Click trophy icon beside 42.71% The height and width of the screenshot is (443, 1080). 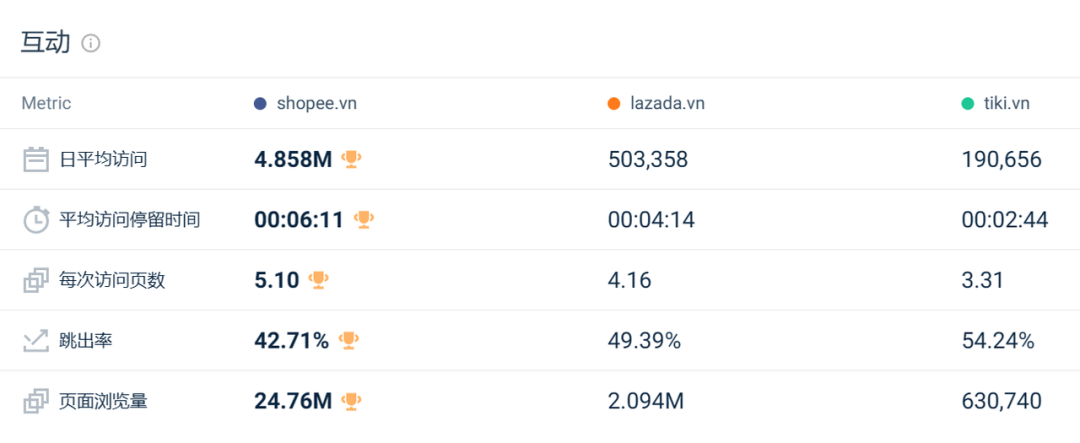(x=348, y=341)
